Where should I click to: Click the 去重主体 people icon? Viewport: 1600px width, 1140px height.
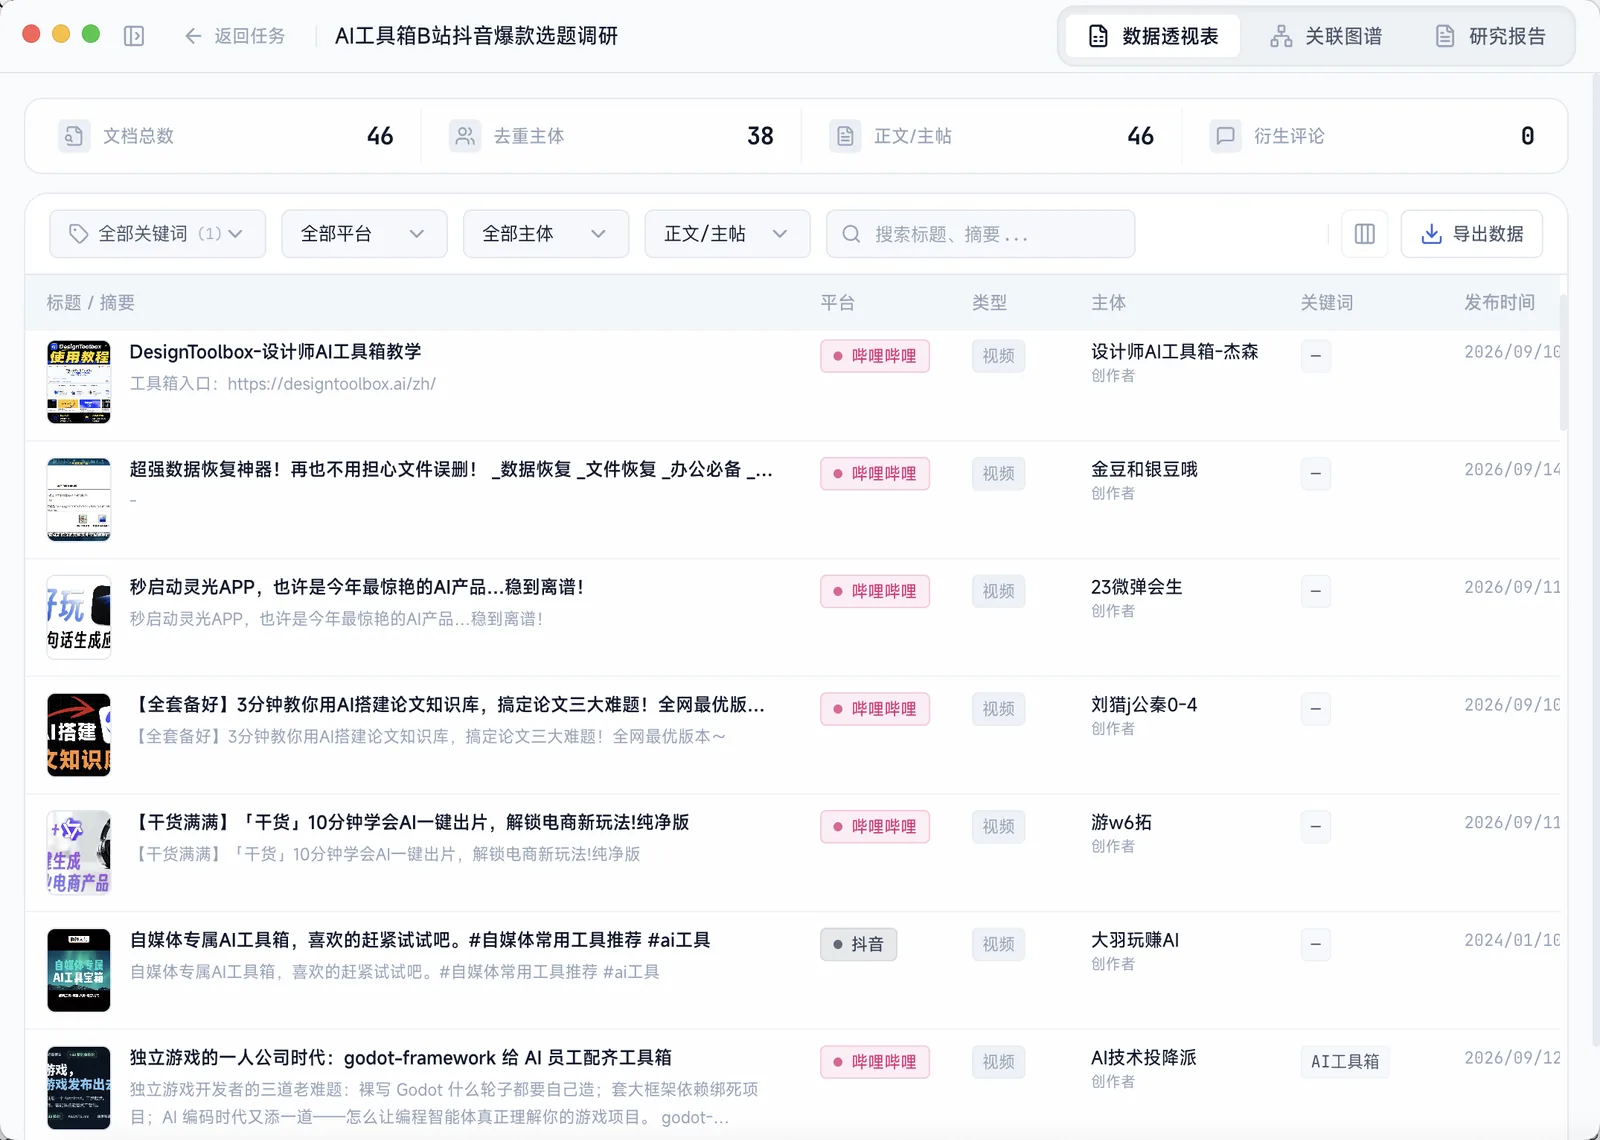point(465,136)
